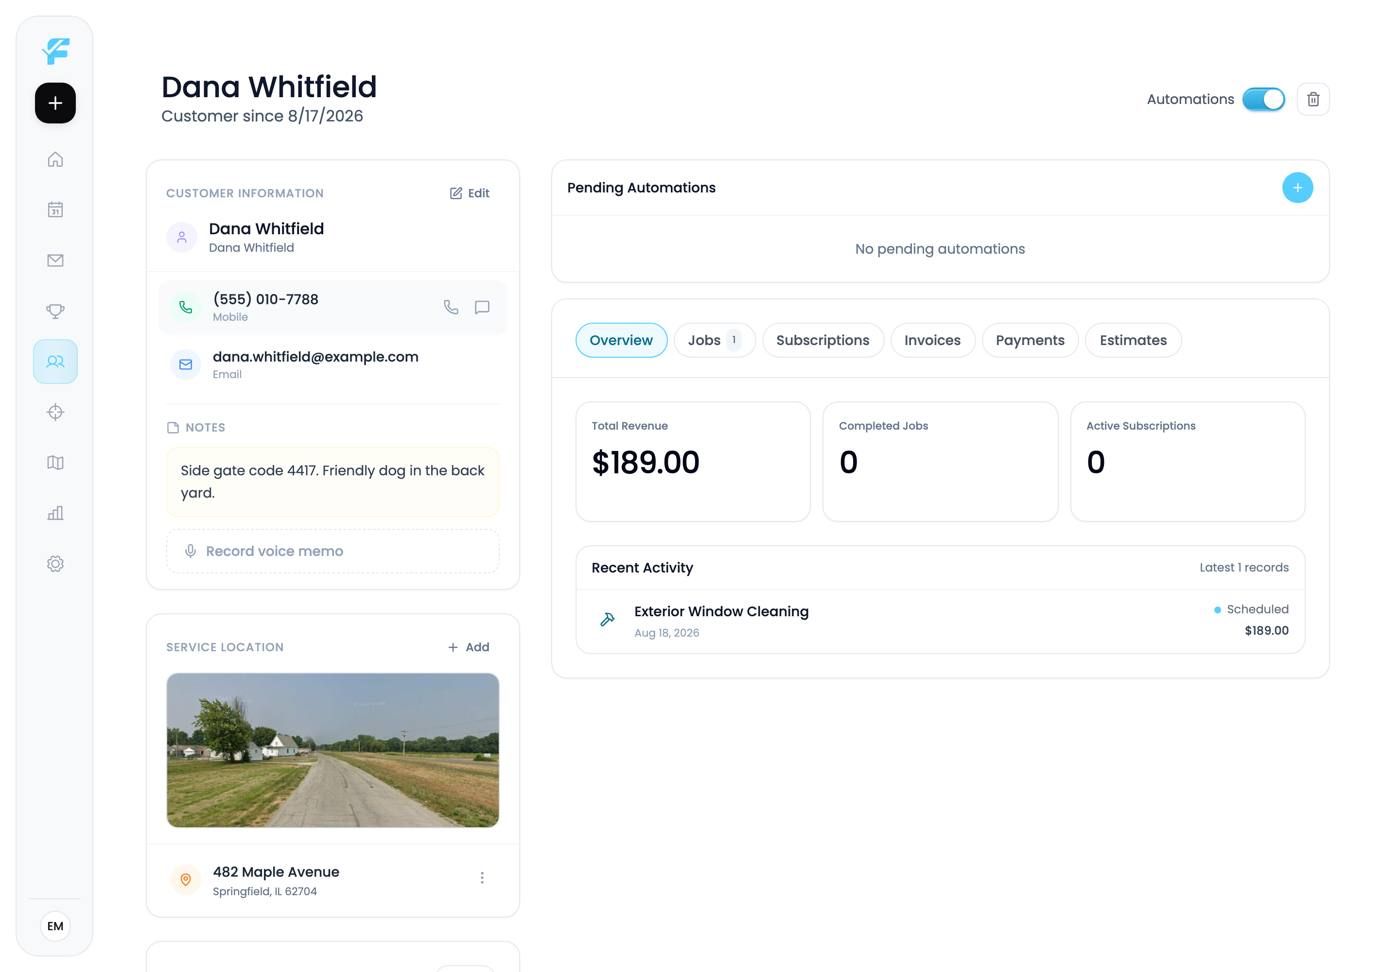Click the dana.whitfield@example.com email address
1400x972 pixels.
tap(315, 357)
